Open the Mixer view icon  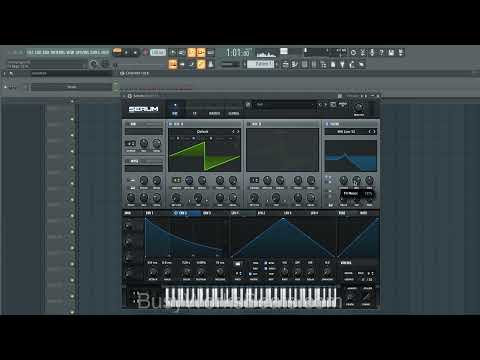point(314,64)
